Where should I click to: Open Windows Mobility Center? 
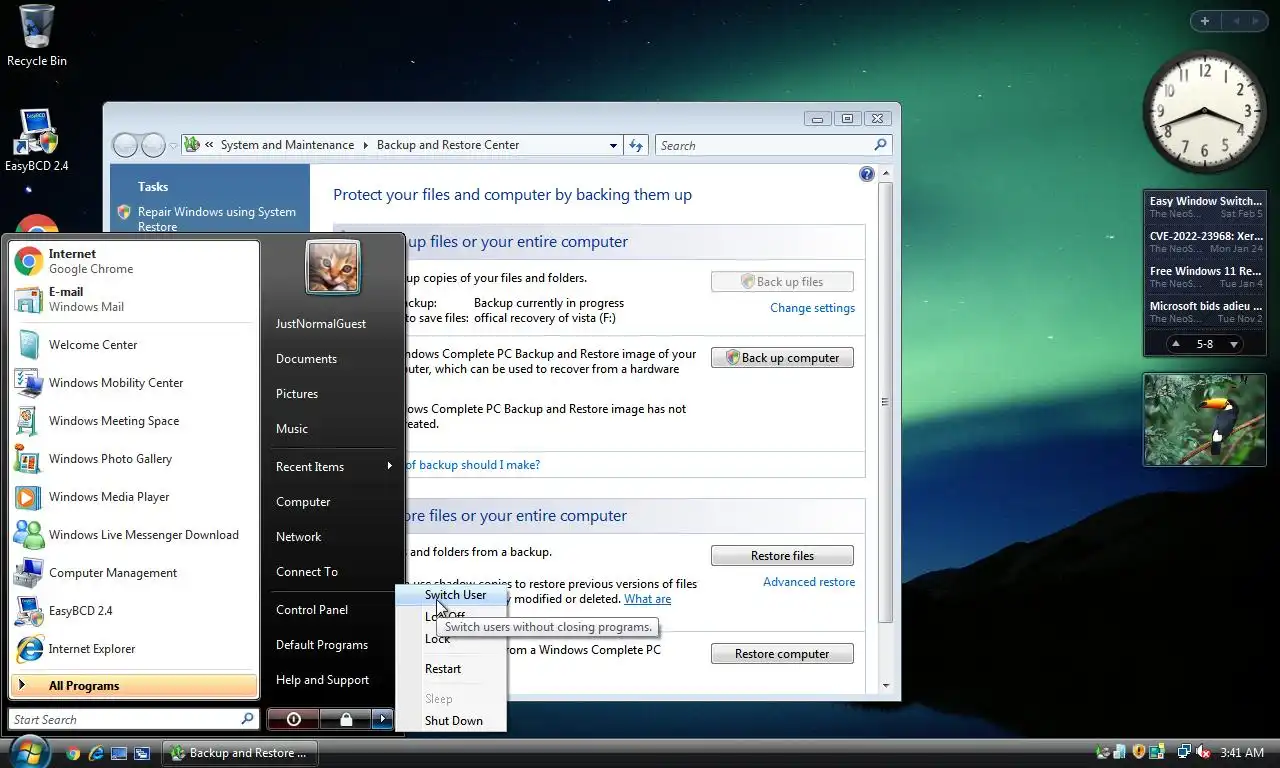[134, 383]
